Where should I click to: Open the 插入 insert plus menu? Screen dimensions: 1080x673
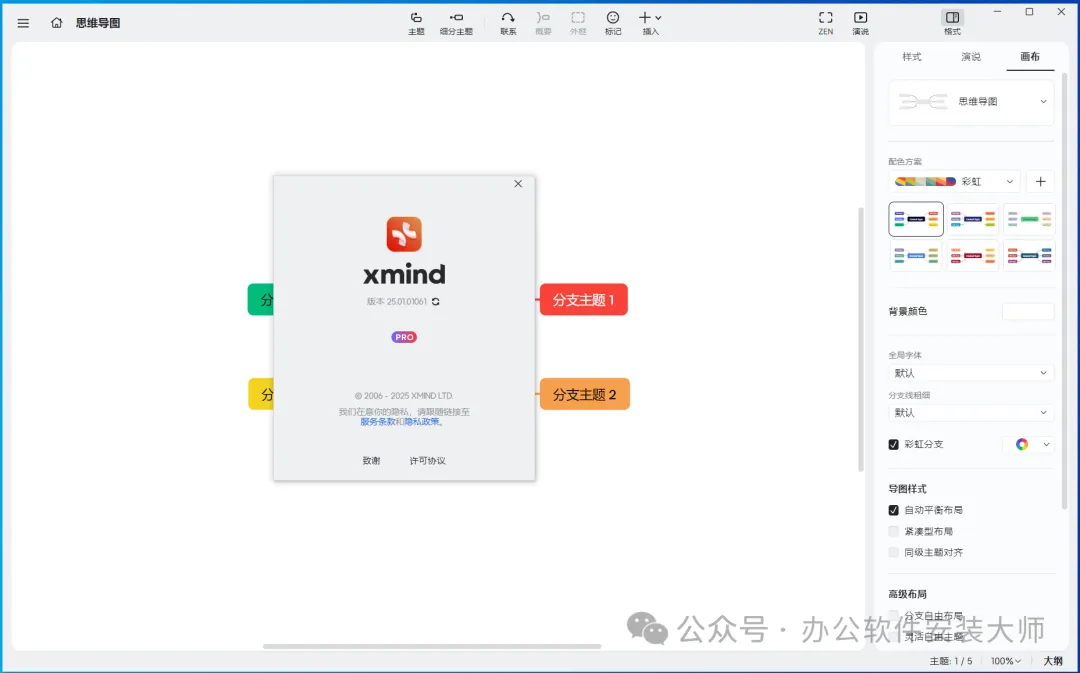pyautogui.click(x=650, y=23)
